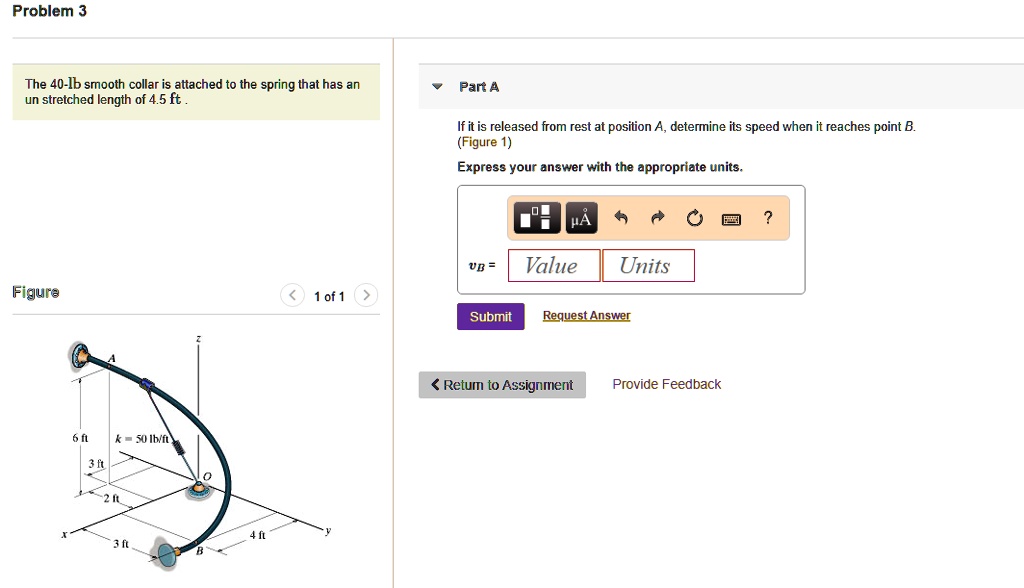The height and width of the screenshot is (588, 1024).
Task: Collapse Part A using its chevron
Action: pos(436,86)
